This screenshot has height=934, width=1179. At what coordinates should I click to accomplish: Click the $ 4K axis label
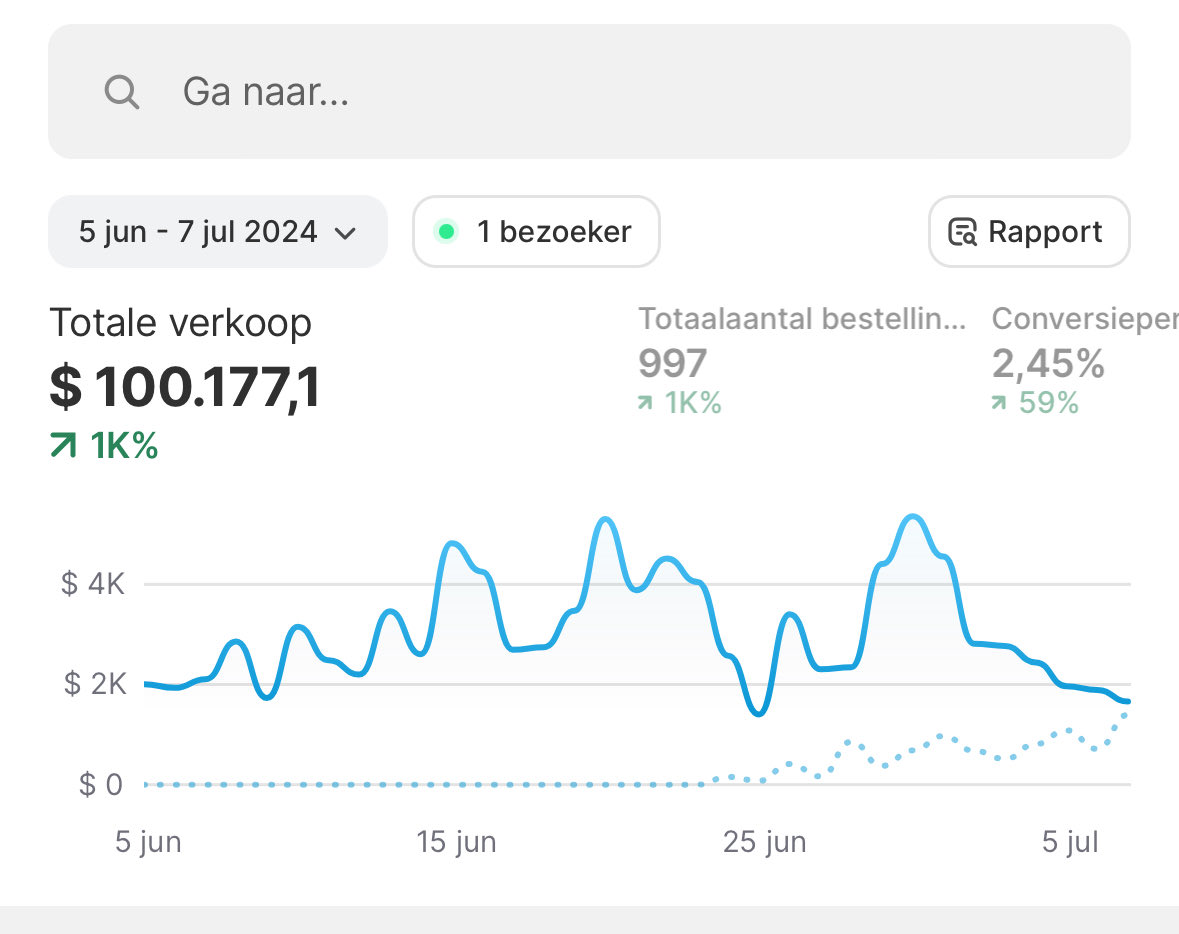click(x=92, y=584)
